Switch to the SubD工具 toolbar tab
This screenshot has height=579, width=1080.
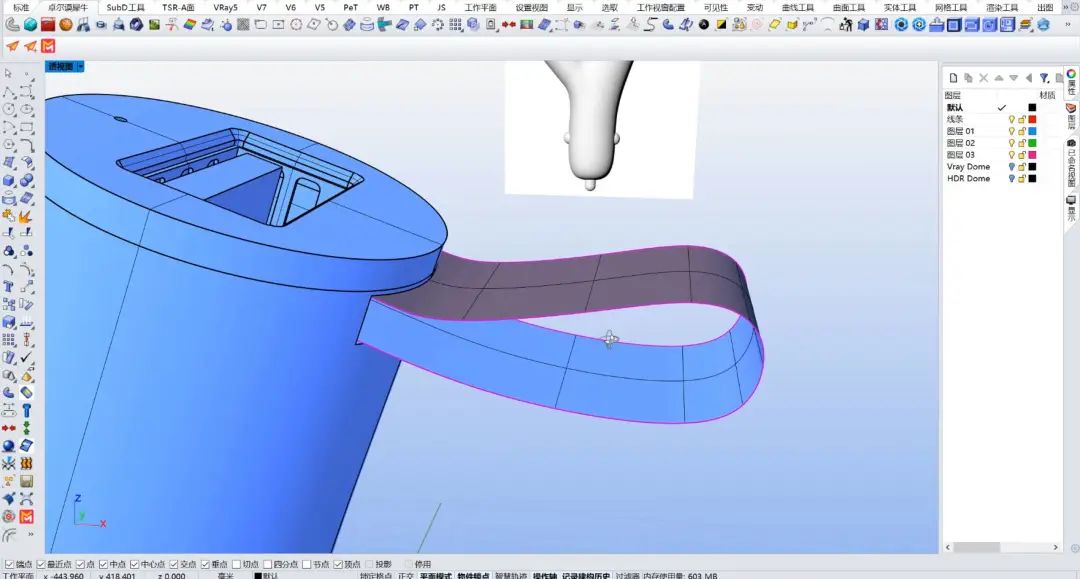click(x=125, y=7)
